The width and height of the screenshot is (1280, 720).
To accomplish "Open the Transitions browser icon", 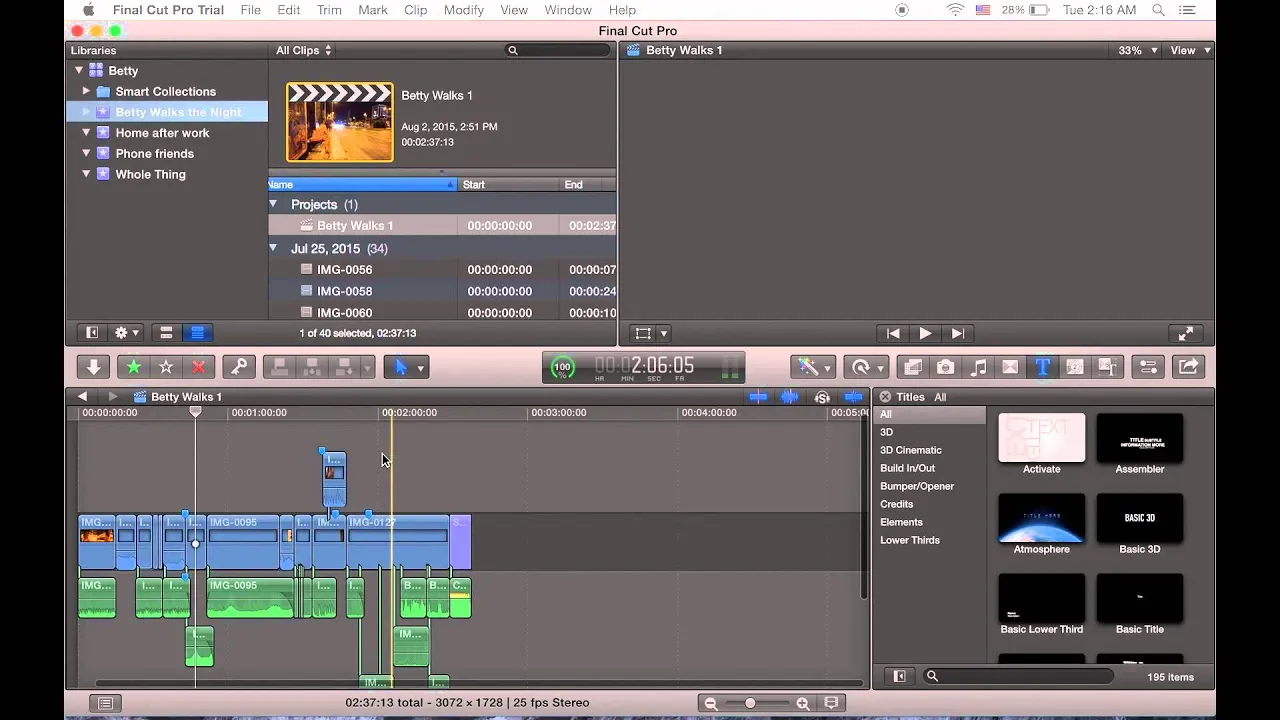I will (1010, 367).
